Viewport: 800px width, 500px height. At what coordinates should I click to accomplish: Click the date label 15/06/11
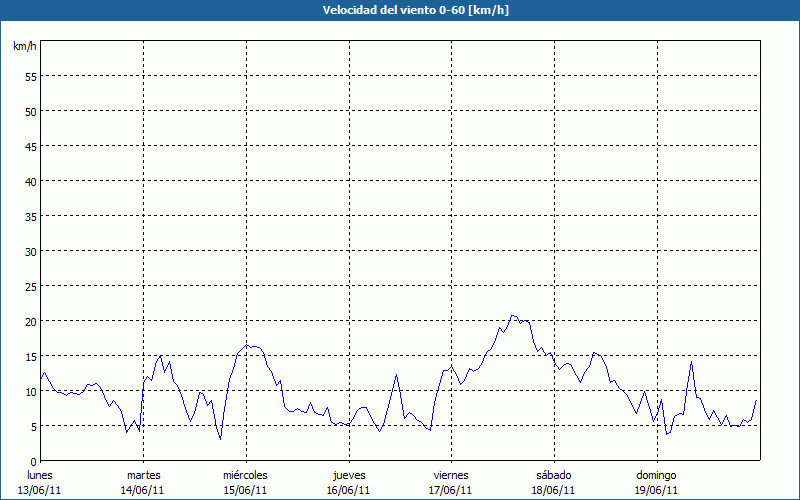(245, 490)
